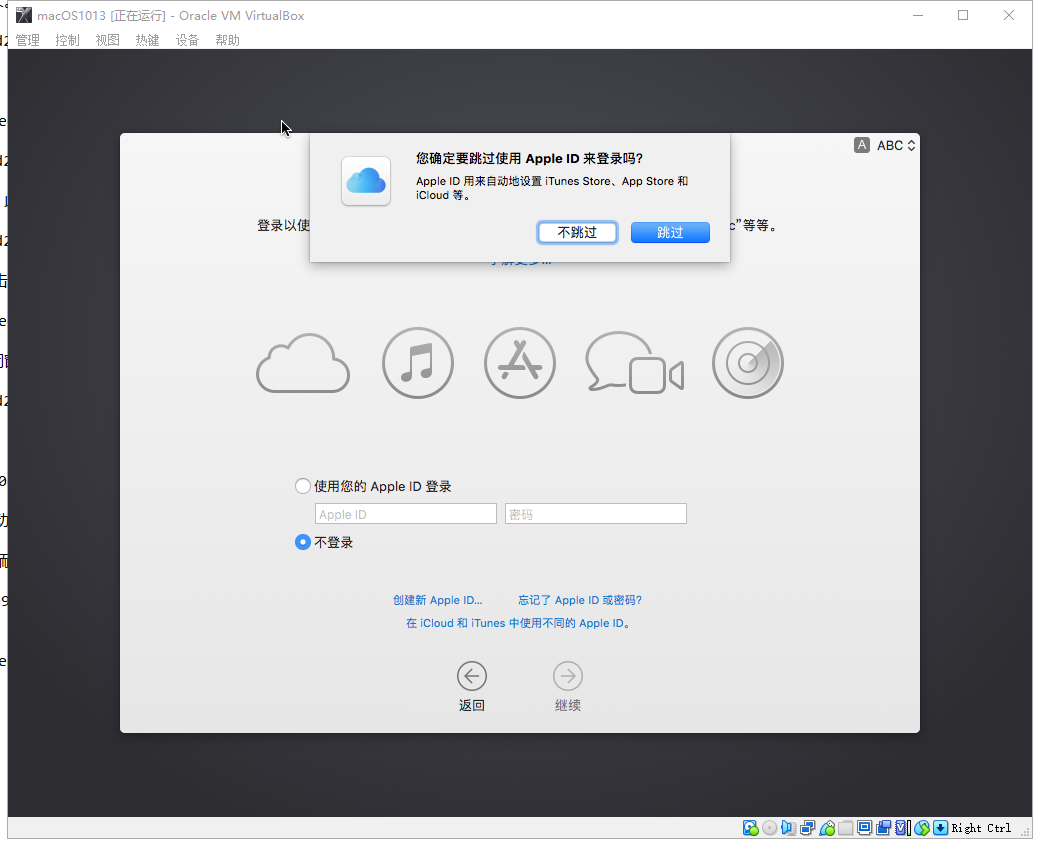This screenshot has height=846, width=1040.
Task: Click the 返回 label
Action: pos(472,705)
